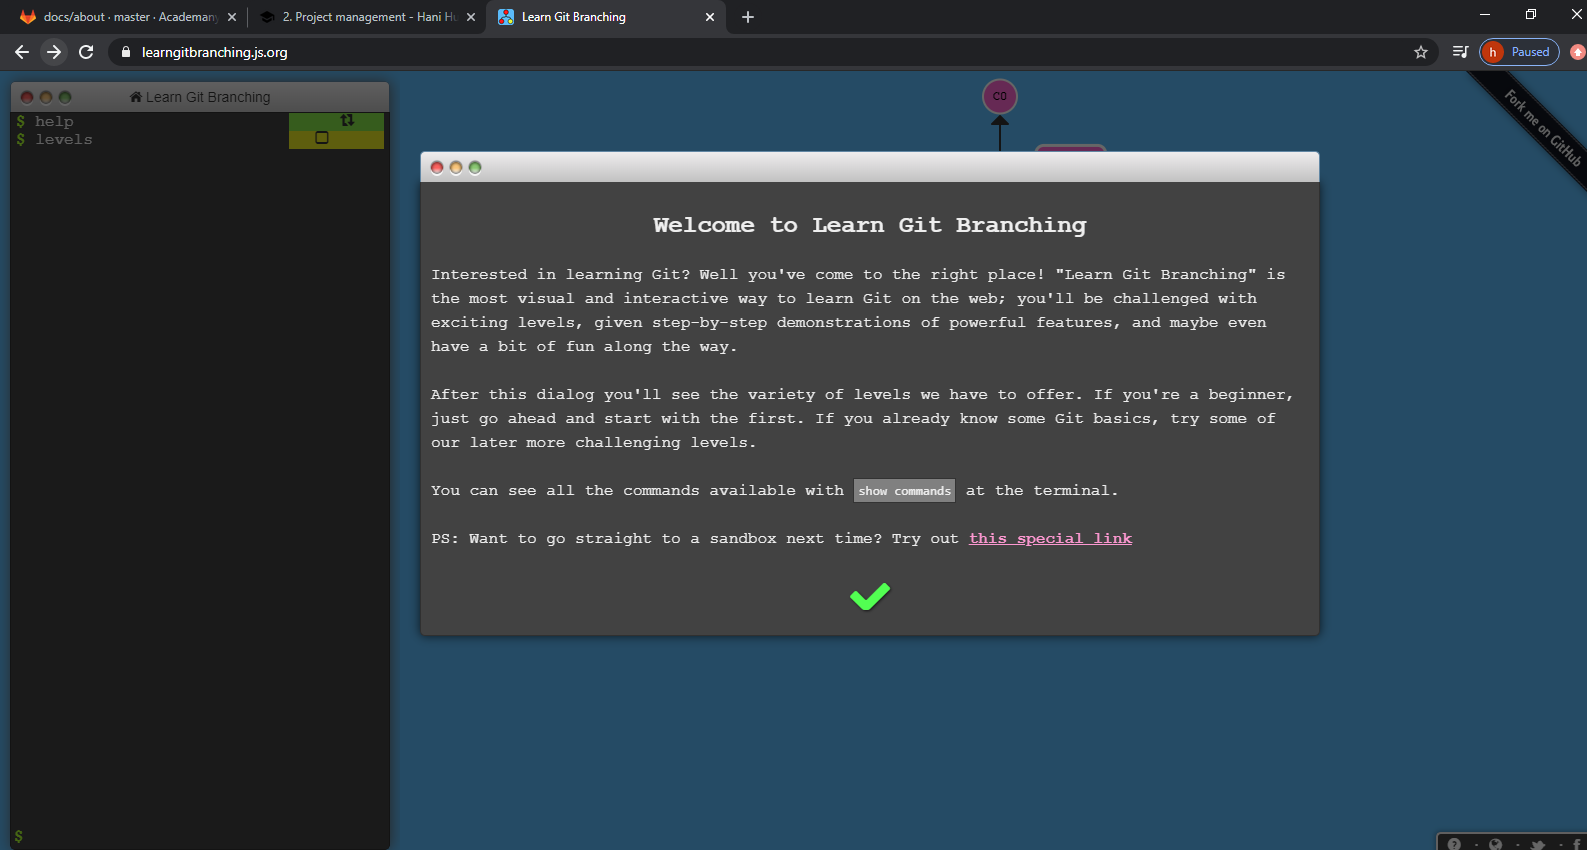This screenshot has width=1587, height=850.
Task: Focus the terminal command prompt at bottom
Action: [x=200, y=836]
